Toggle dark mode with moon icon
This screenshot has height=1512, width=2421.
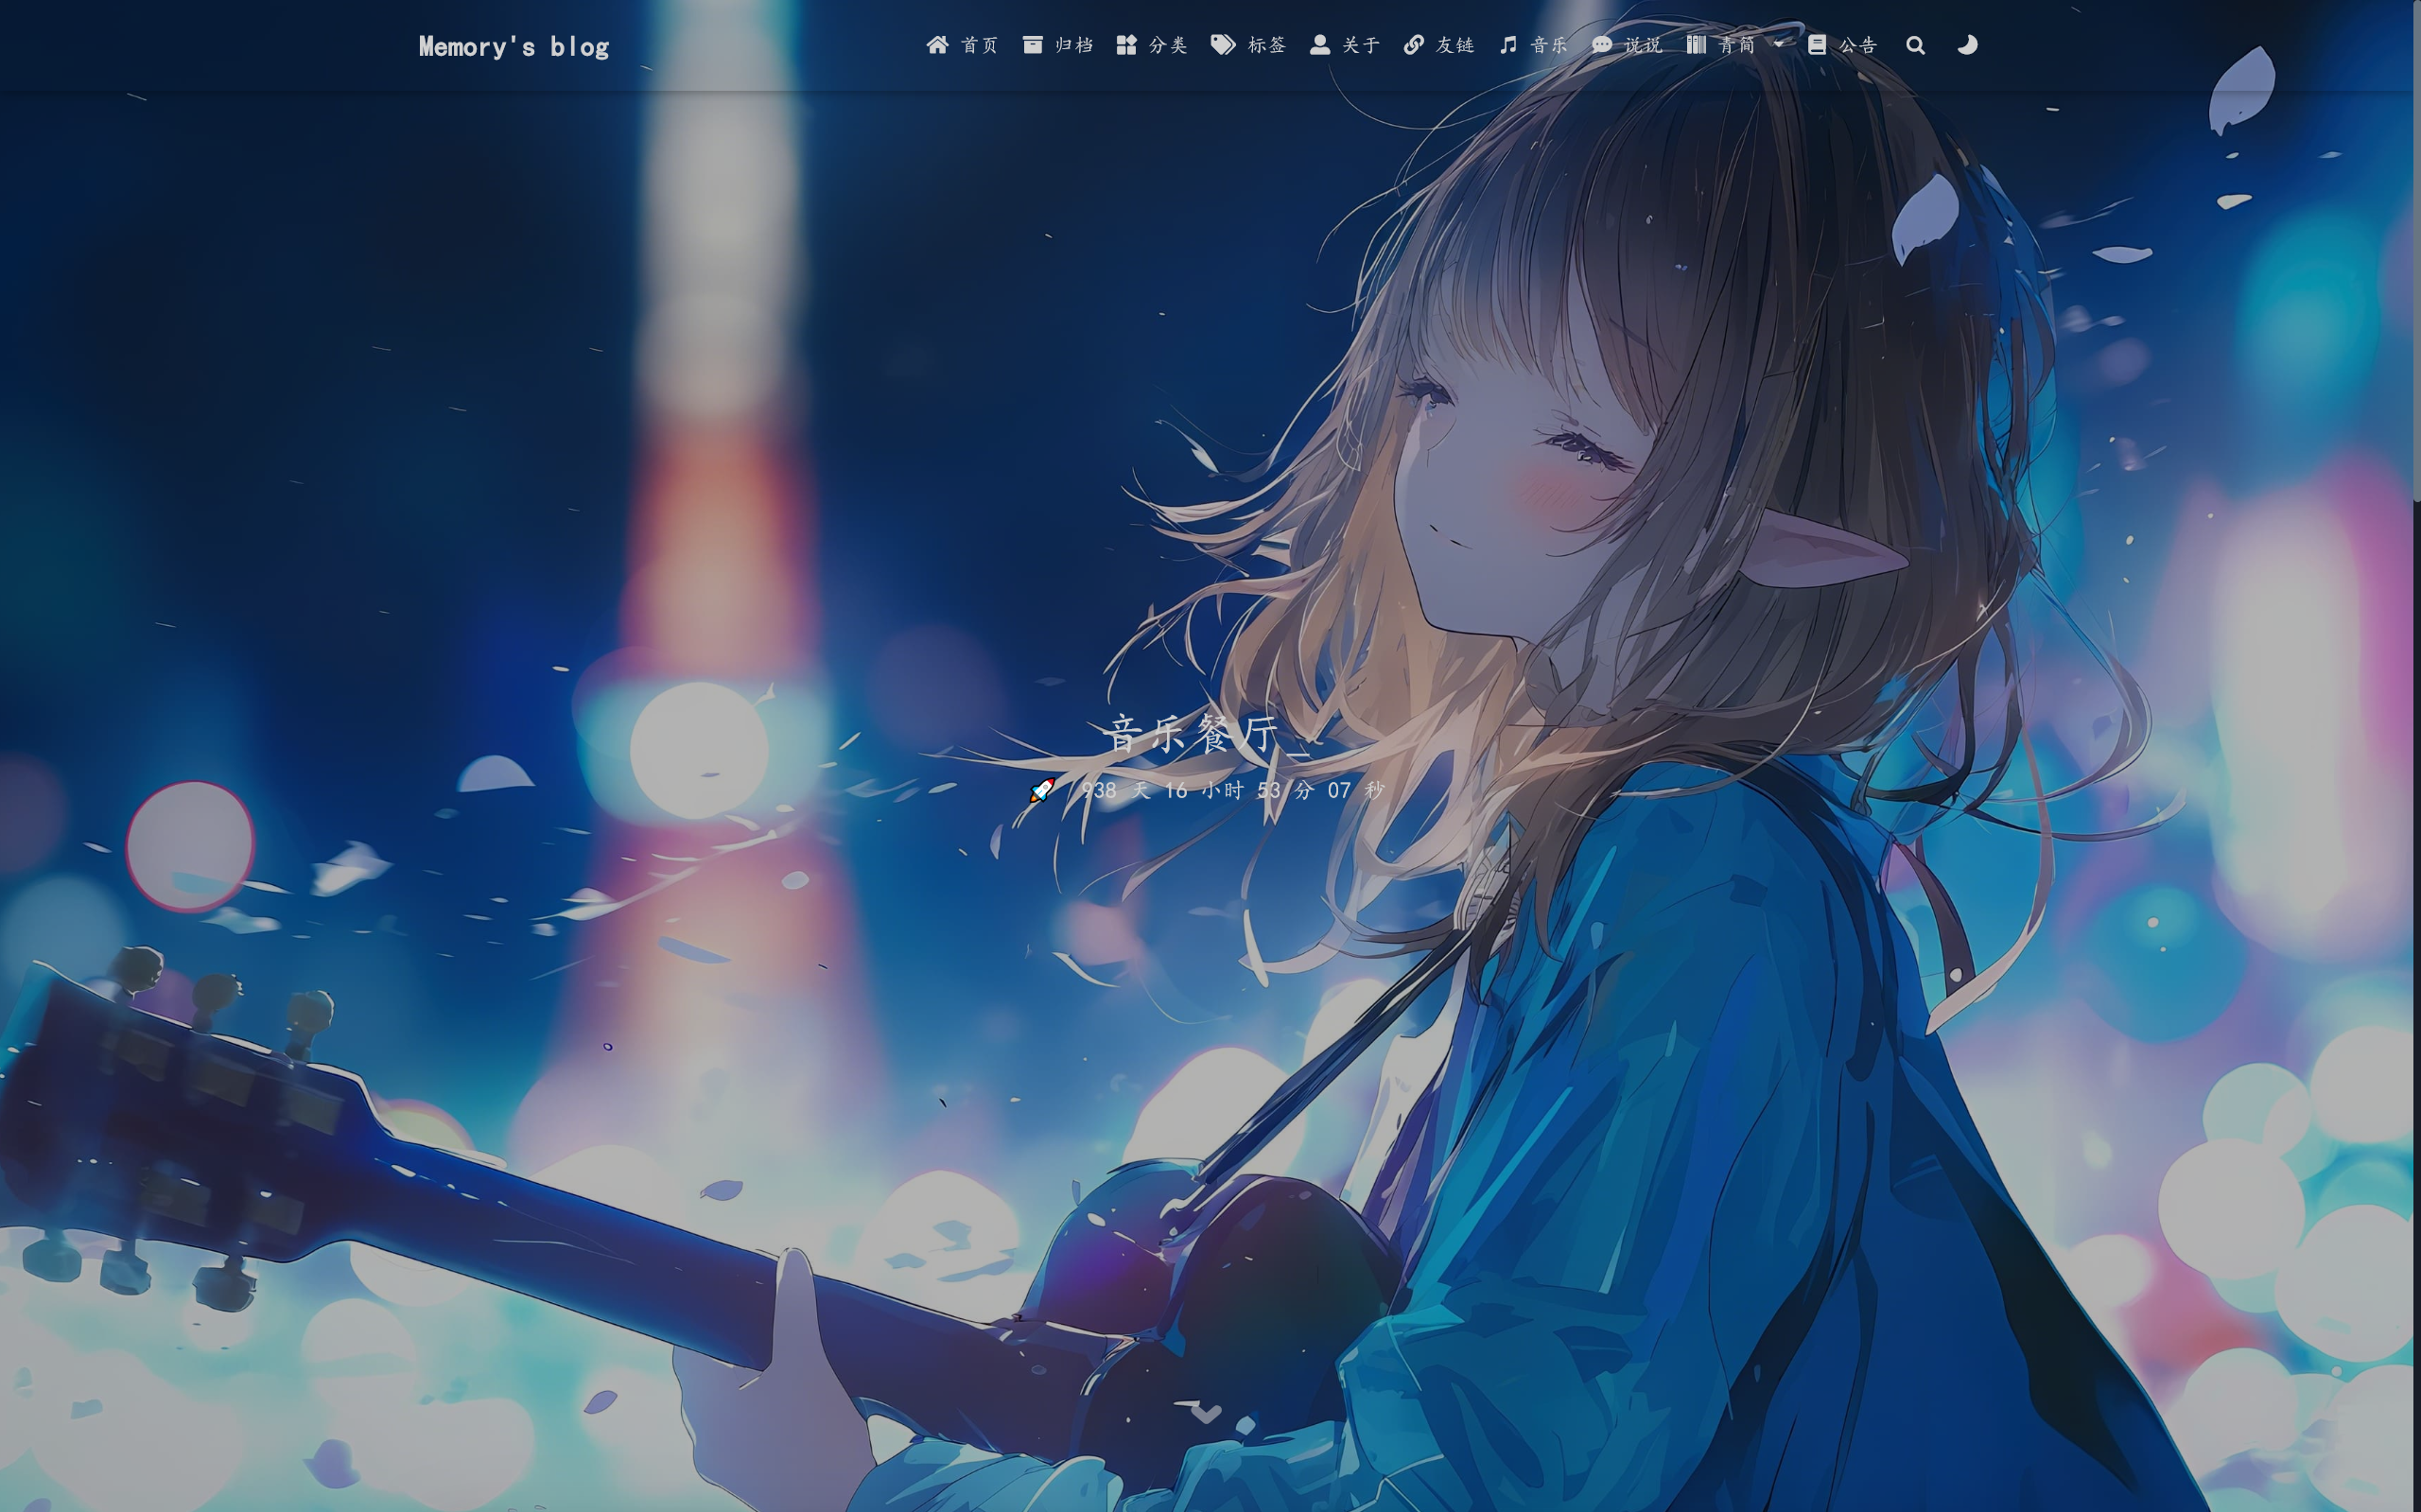(1967, 45)
